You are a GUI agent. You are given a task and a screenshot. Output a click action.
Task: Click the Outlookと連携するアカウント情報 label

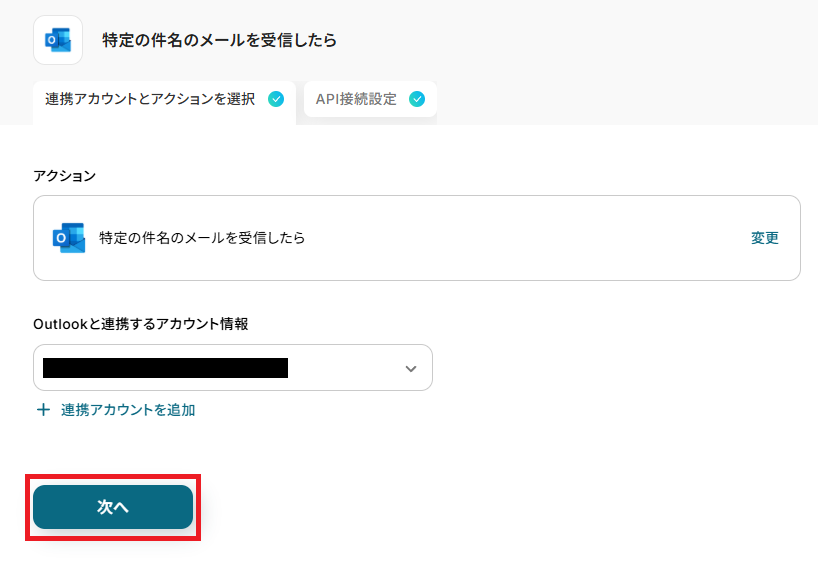click(x=140, y=324)
